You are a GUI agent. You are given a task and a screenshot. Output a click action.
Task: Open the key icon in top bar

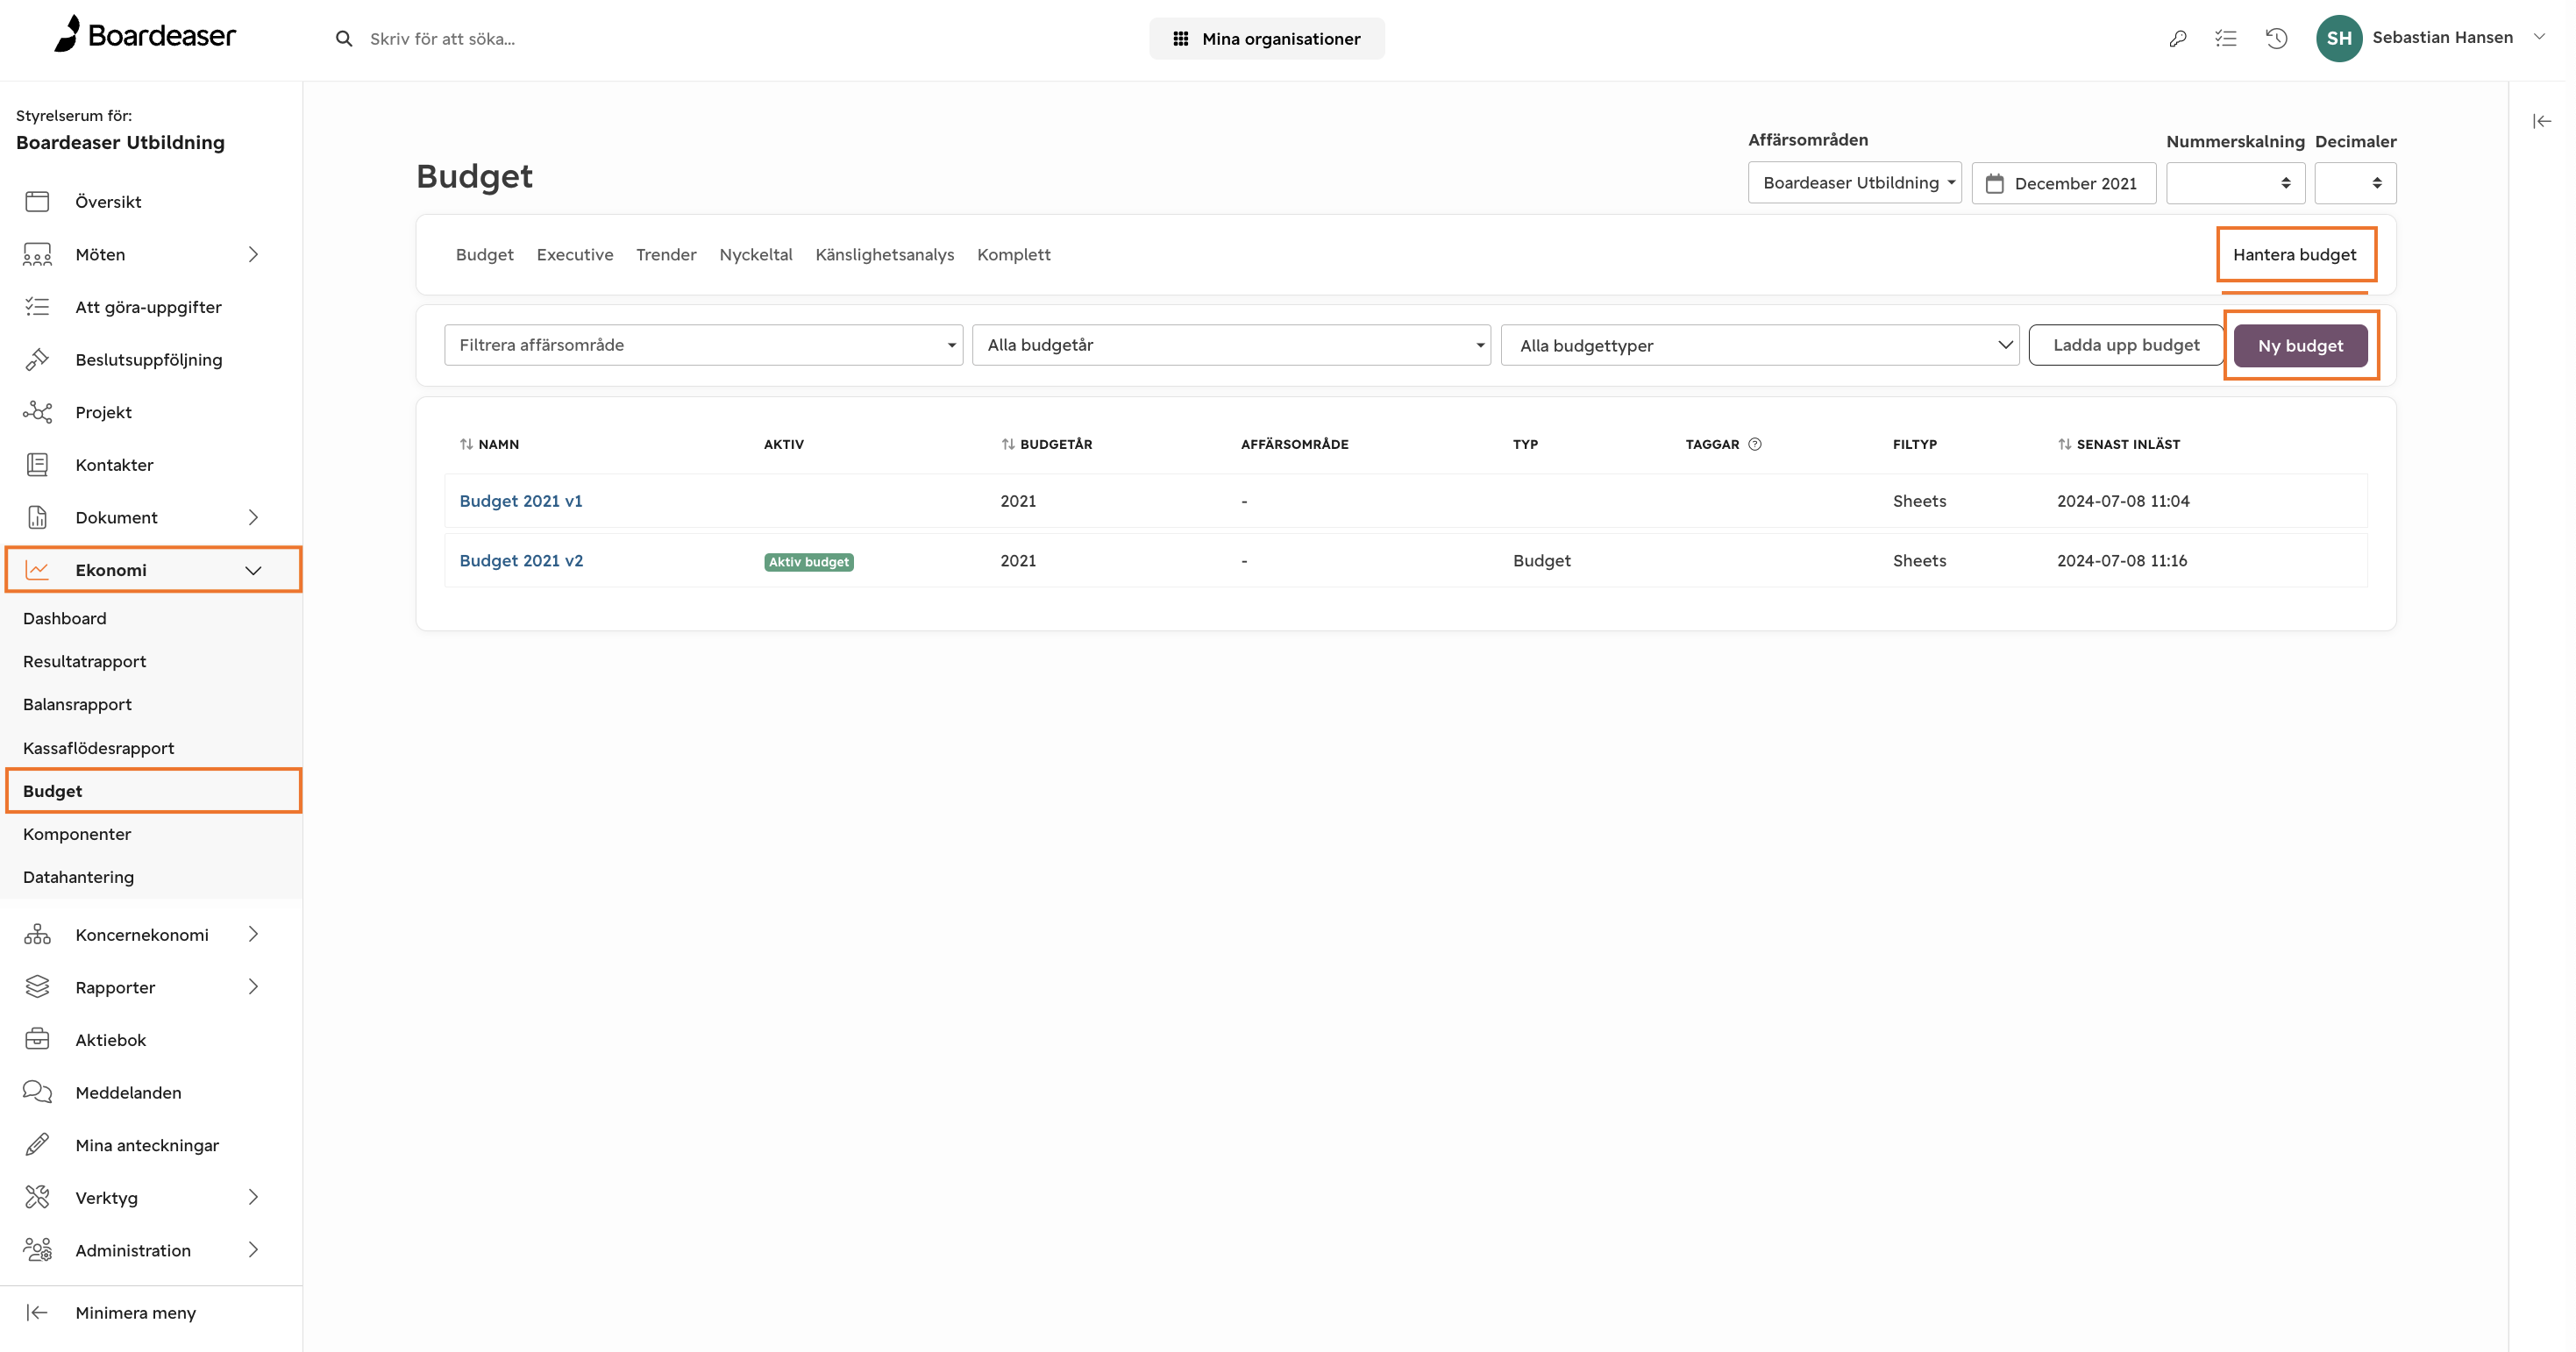click(x=2177, y=38)
